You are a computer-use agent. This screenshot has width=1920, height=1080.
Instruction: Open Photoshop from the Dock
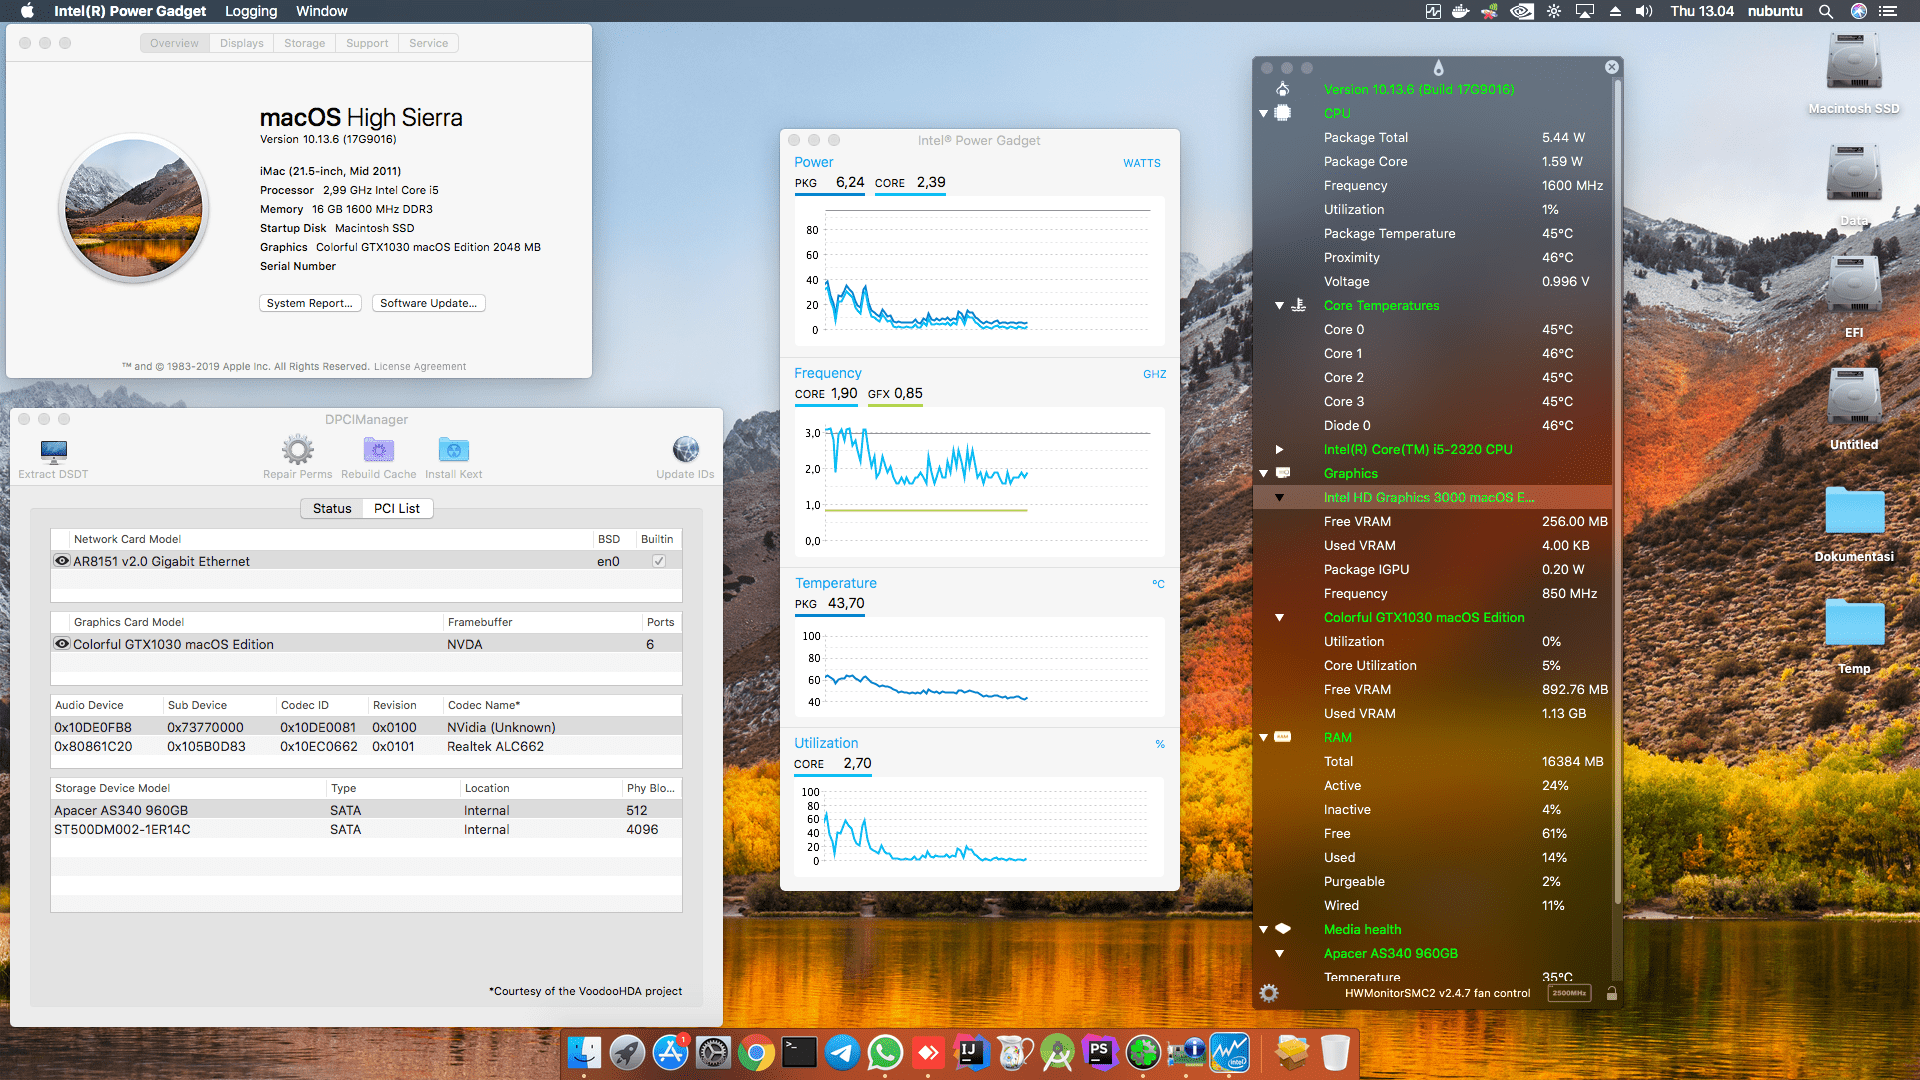[x=1100, y=1052]
